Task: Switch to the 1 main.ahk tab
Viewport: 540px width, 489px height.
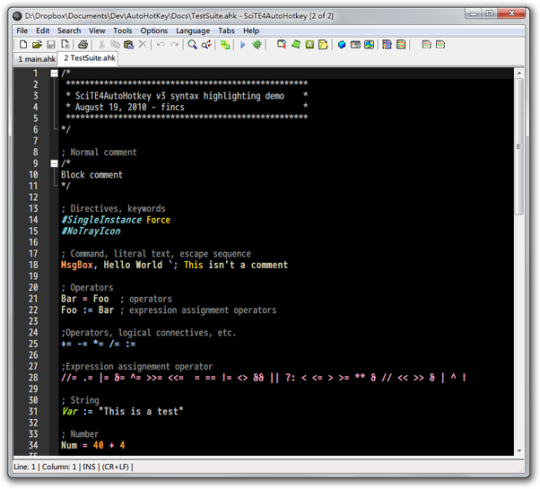Action: [36, 59]
